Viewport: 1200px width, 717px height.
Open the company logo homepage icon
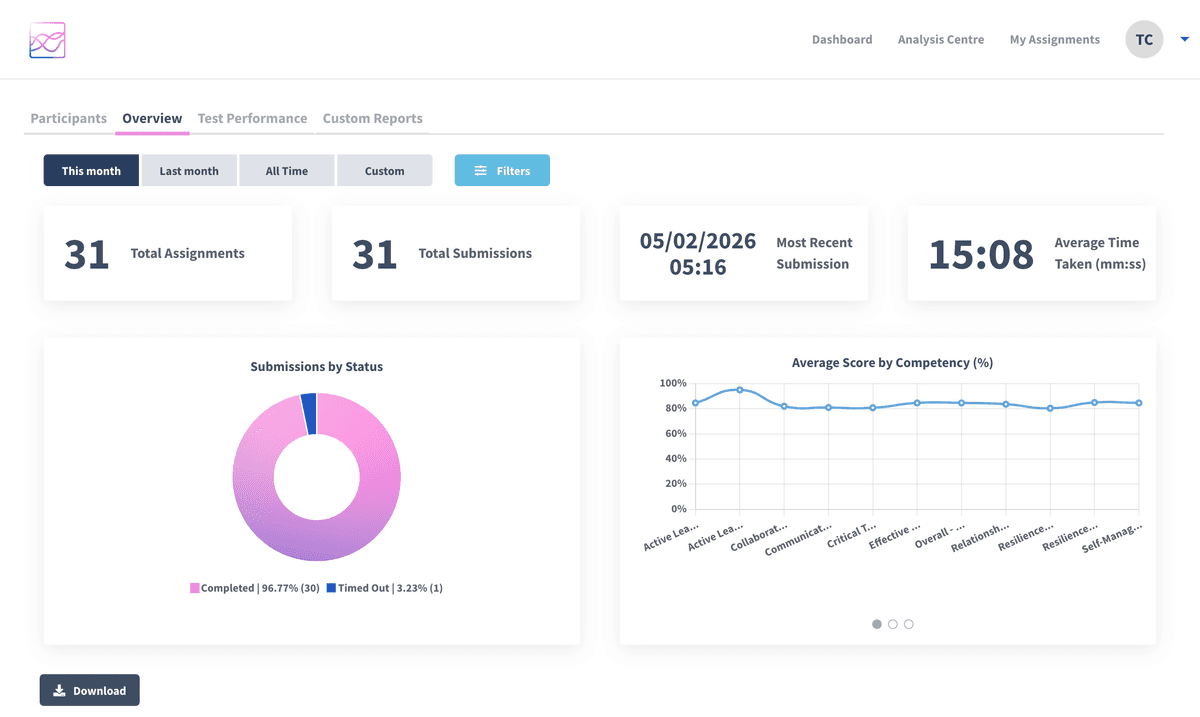(x=47, y=39)
